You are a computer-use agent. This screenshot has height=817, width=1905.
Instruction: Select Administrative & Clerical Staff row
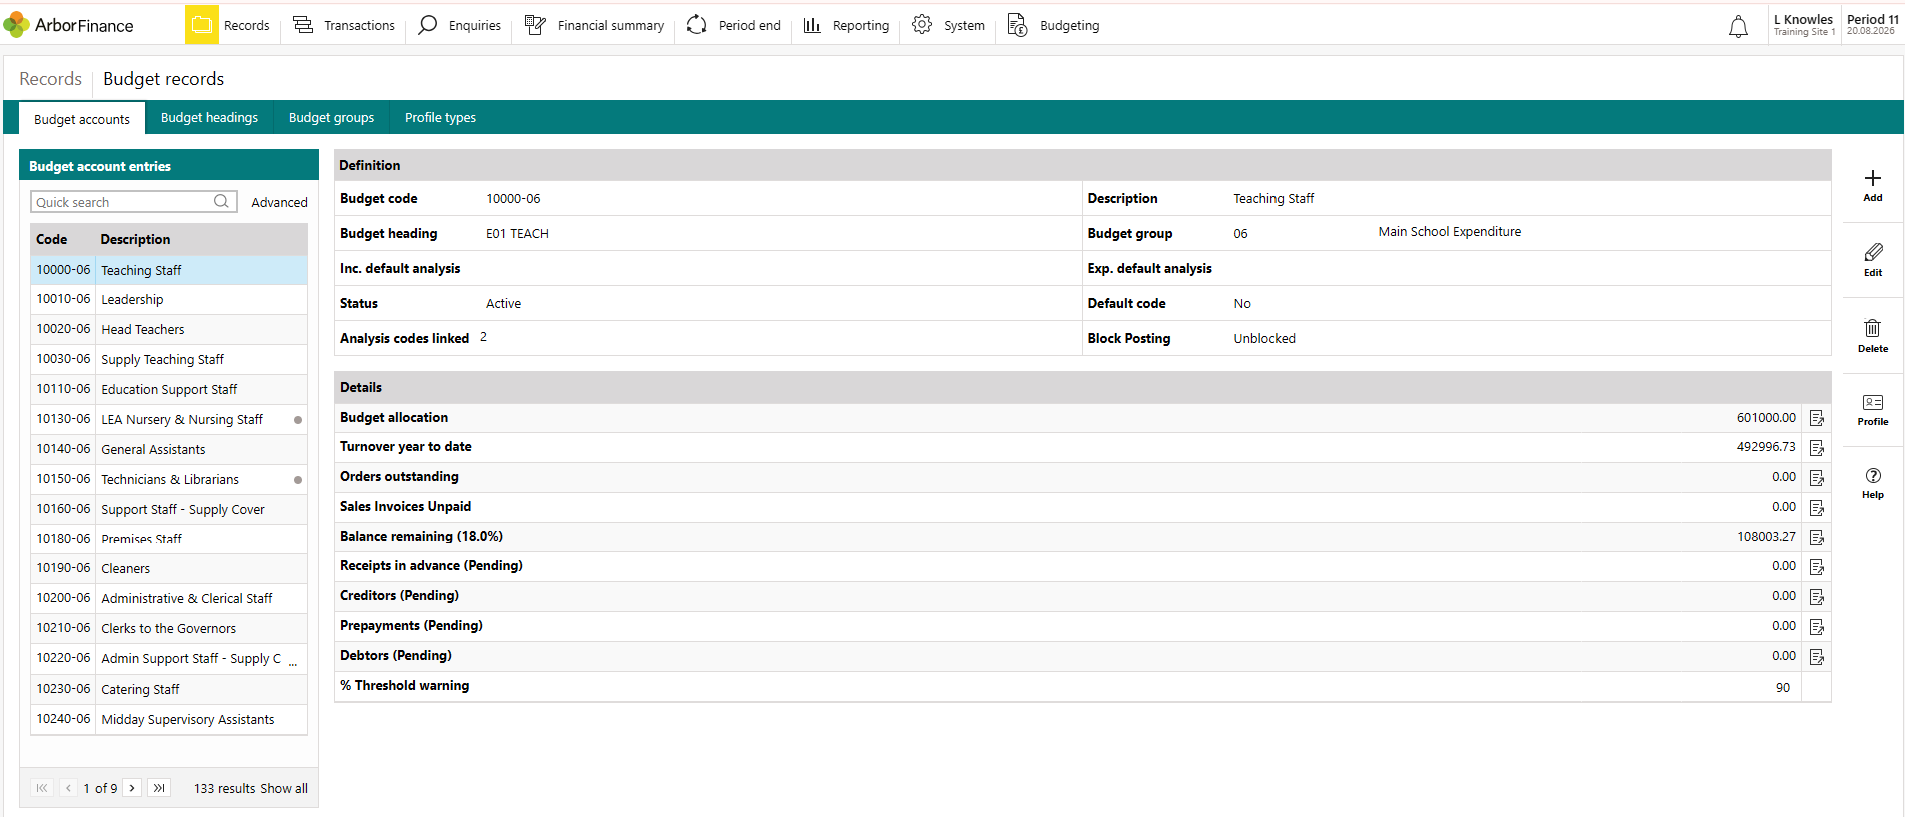[169, 599]
